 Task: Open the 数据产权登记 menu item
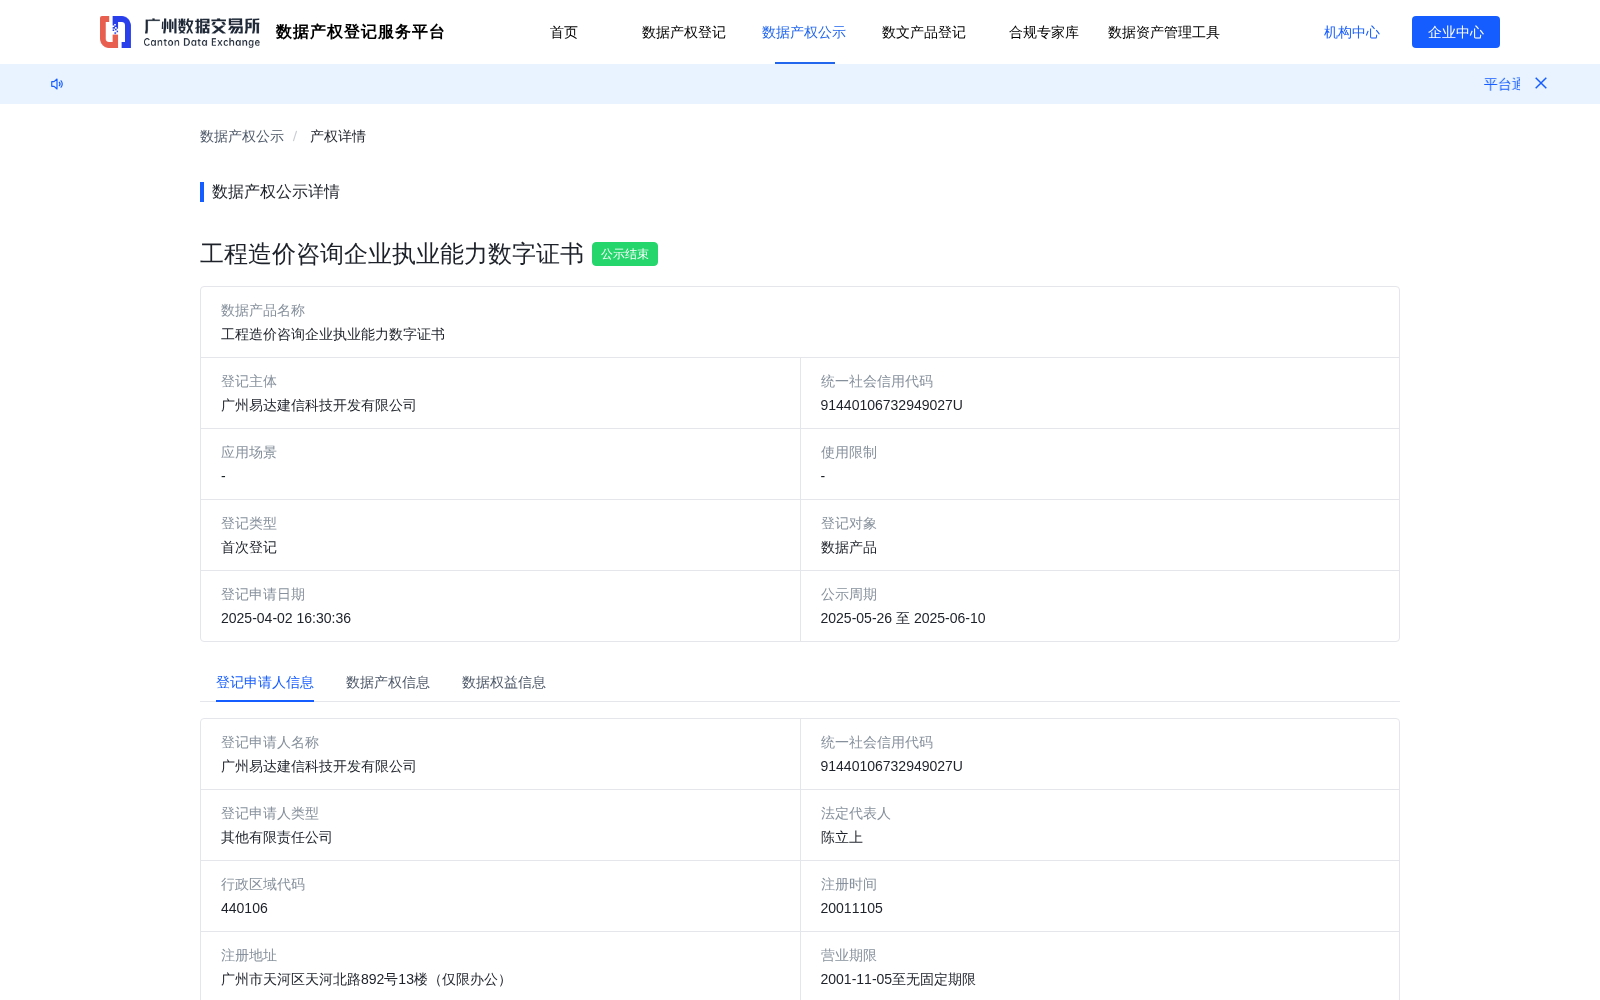click(684, 32)
